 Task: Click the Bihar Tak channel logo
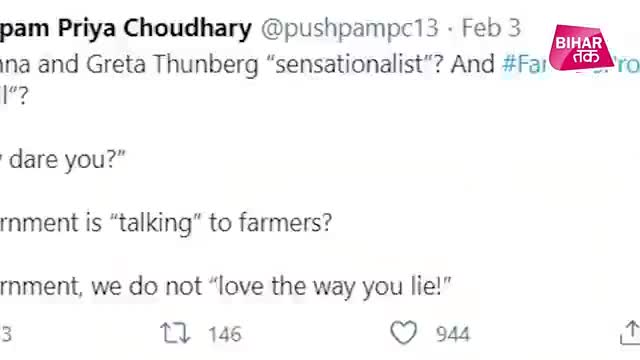(x=580, y=47)
